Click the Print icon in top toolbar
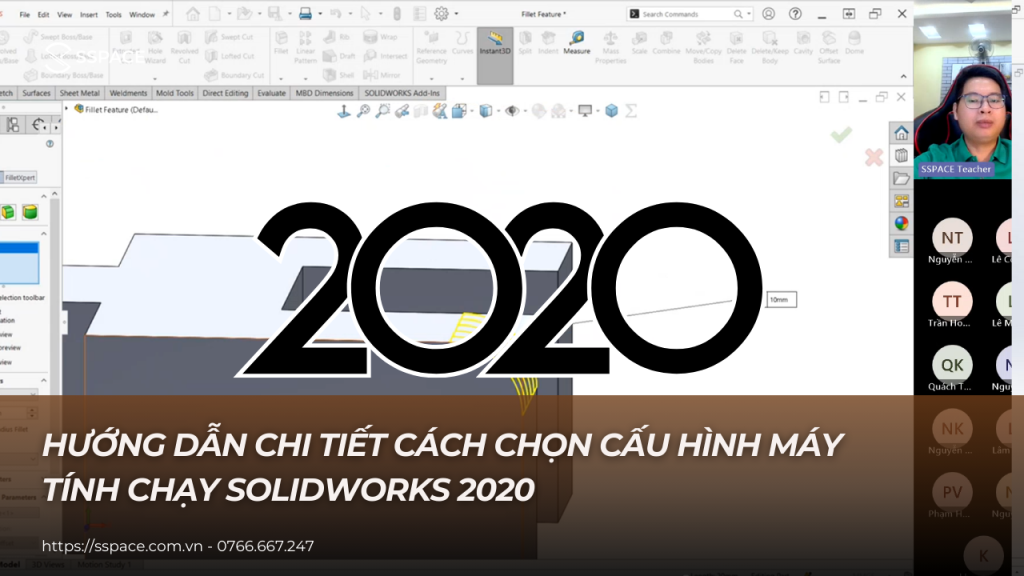Viewport: 1024px width, 576px height. click(305, 14)
